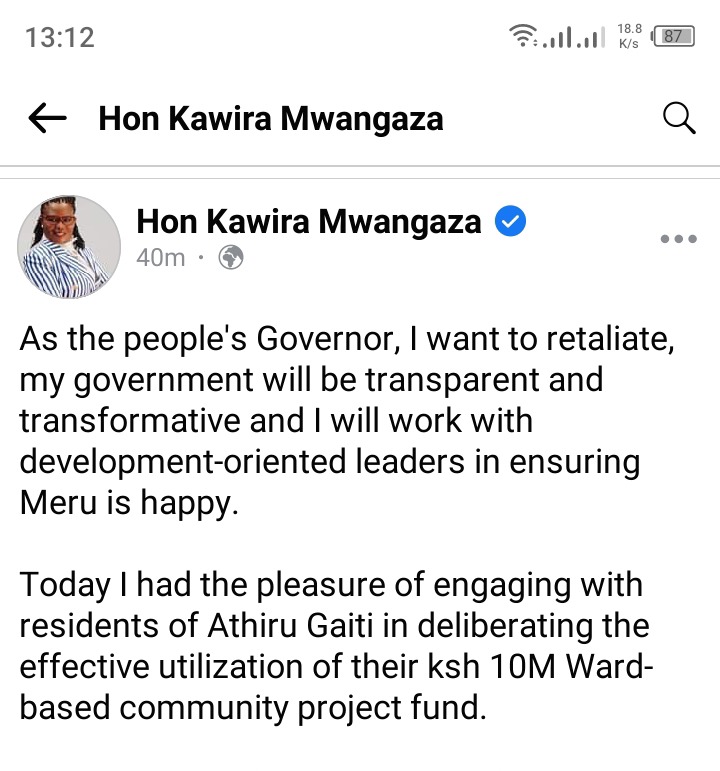Tap the page header title Hon Kawira Mwangaza
Viewport: 720px width, 771px height.
point(271,119)
